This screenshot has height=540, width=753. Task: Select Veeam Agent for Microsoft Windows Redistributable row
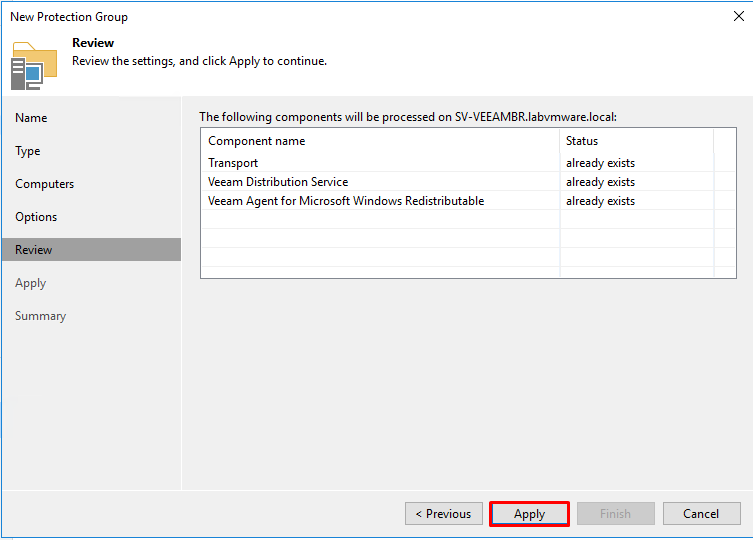(x=468, y=201)
